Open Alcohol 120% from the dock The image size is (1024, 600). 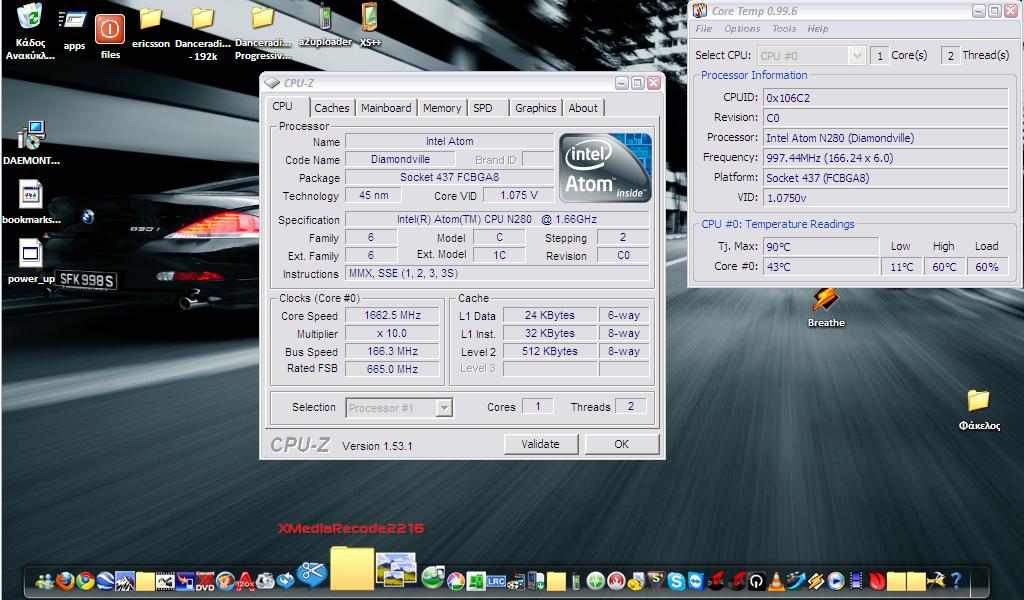tap(244, 582)
